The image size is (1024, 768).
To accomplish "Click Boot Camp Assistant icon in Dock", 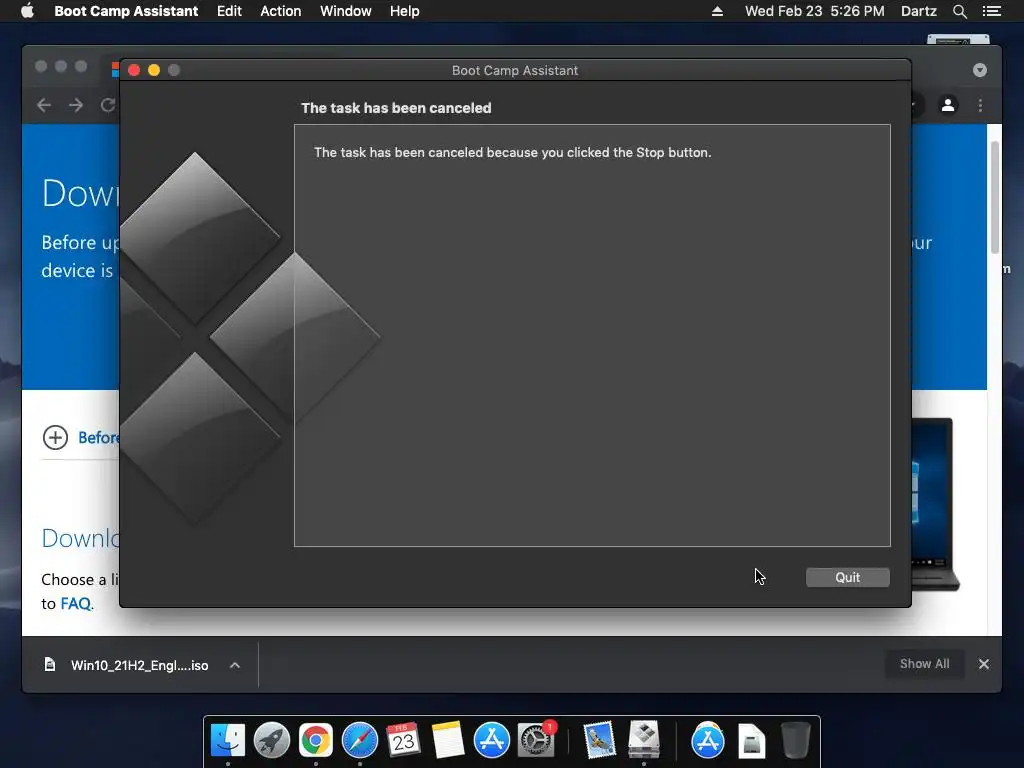I will coord(643,741).
